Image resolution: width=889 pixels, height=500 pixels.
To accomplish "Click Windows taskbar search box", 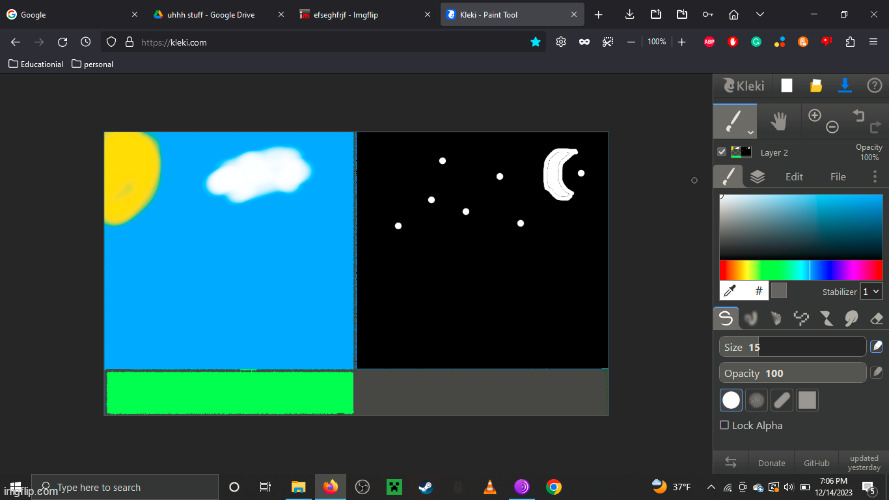I will (x=125, y=487).
